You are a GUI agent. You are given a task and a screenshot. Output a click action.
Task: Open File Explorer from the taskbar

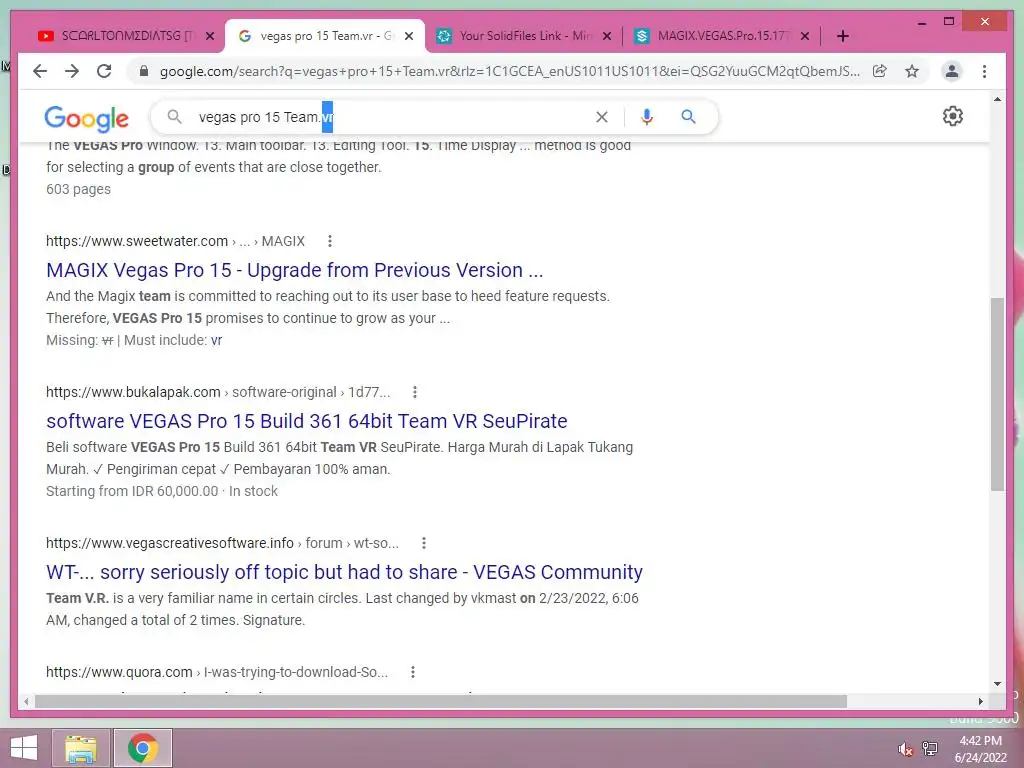81,748
